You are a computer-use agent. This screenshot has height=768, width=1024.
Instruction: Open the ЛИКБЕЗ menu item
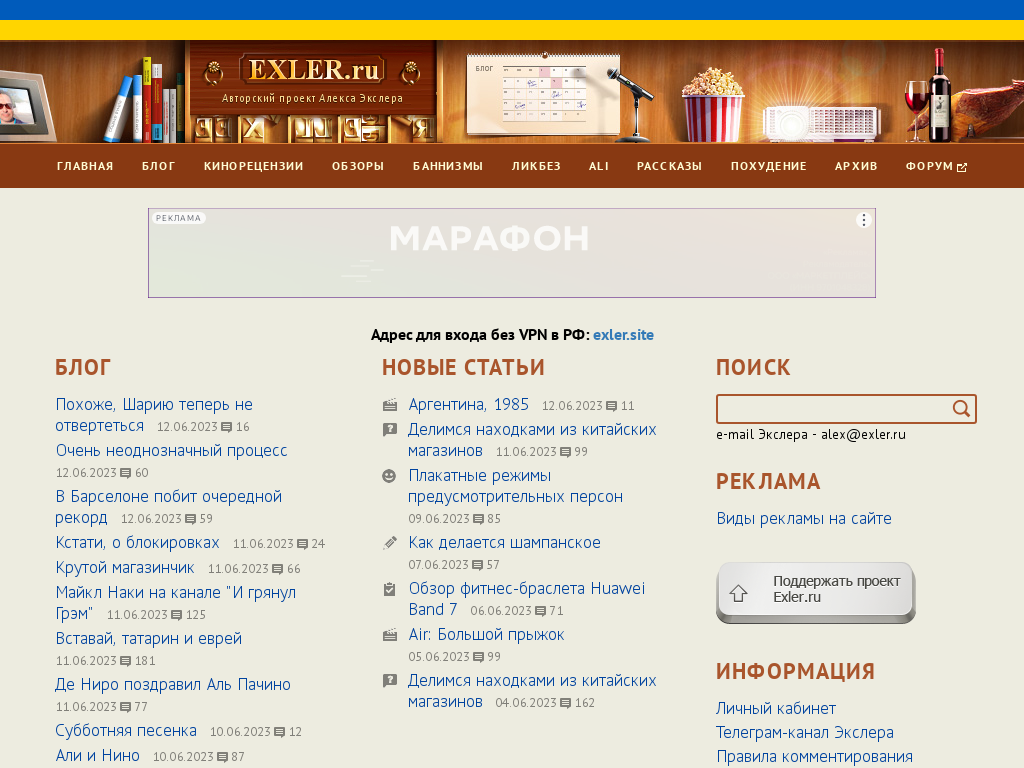(x=536, y=167)
